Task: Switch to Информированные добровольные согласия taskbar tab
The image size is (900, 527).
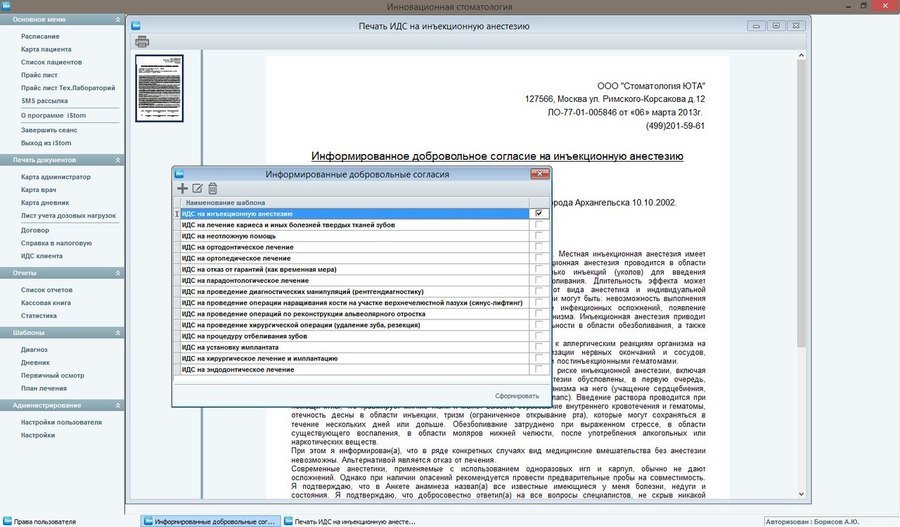Action: click(211, 521)
